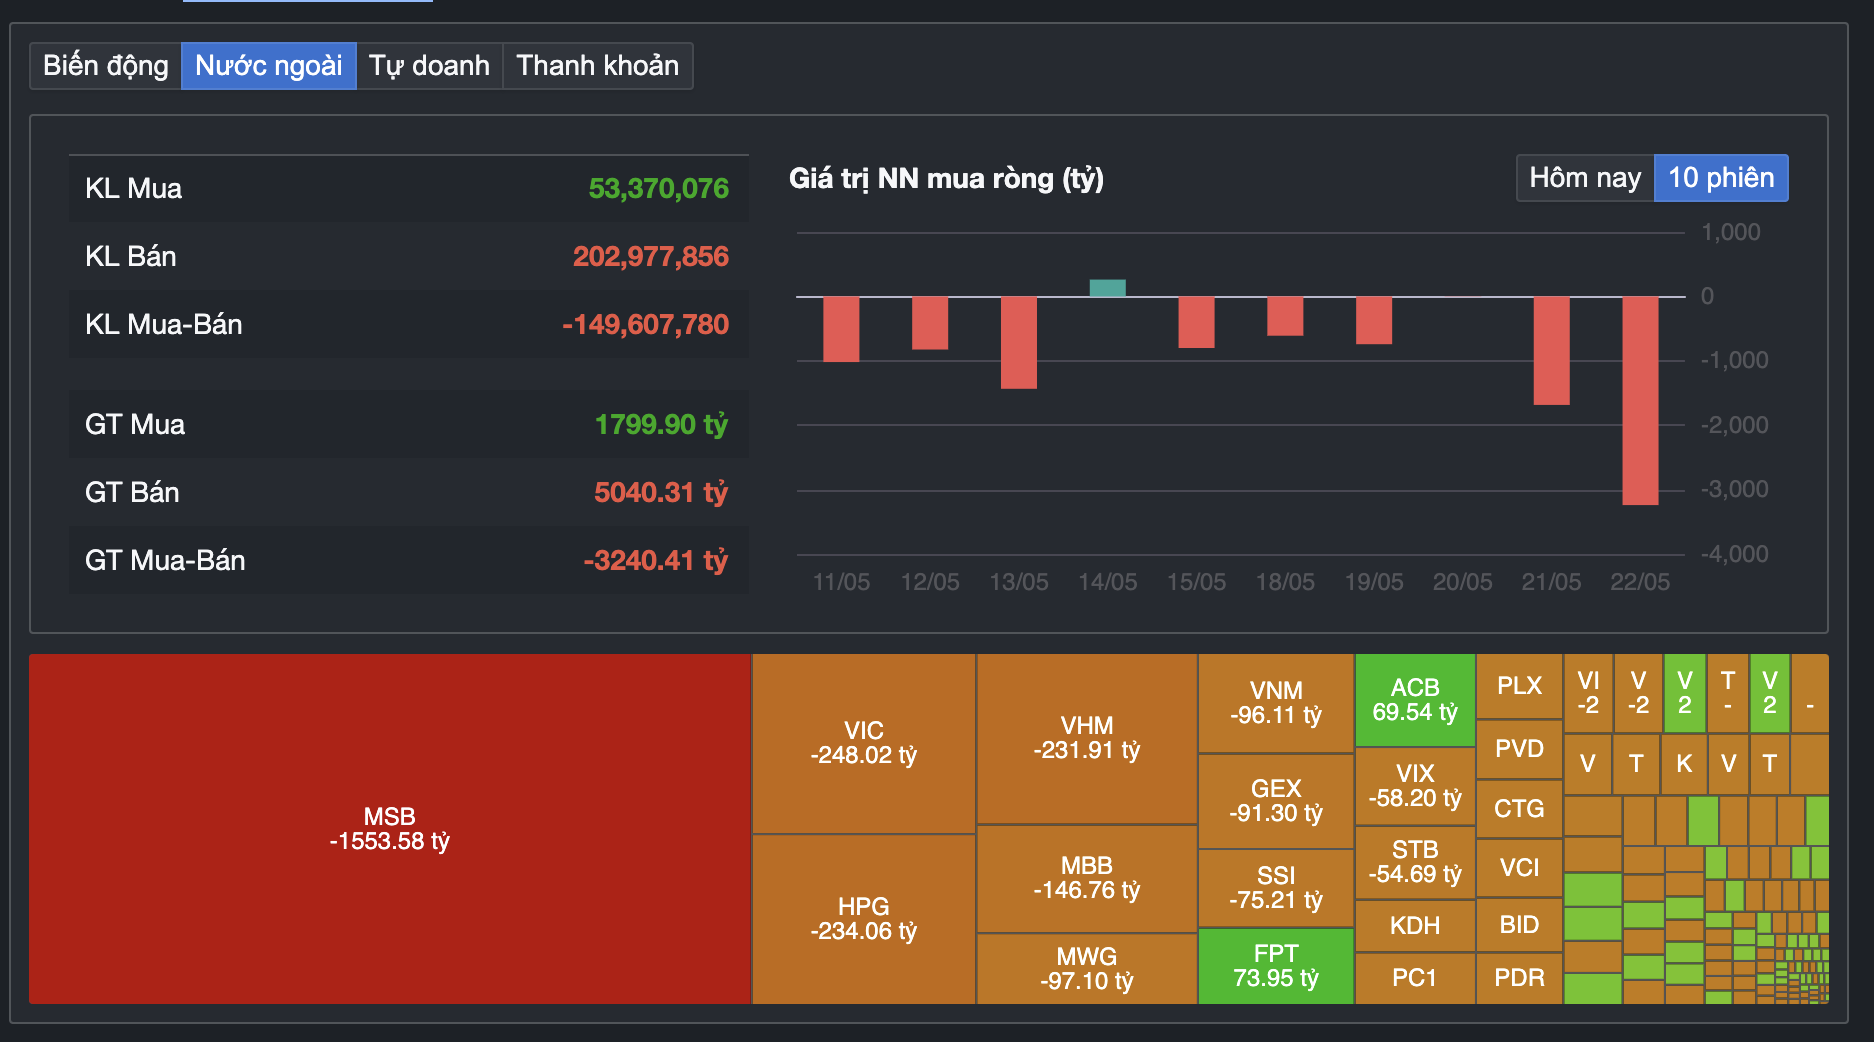The image size is (1874, 1042).
Task: Click the 11/05 red bar
Action: pos(841,329)
